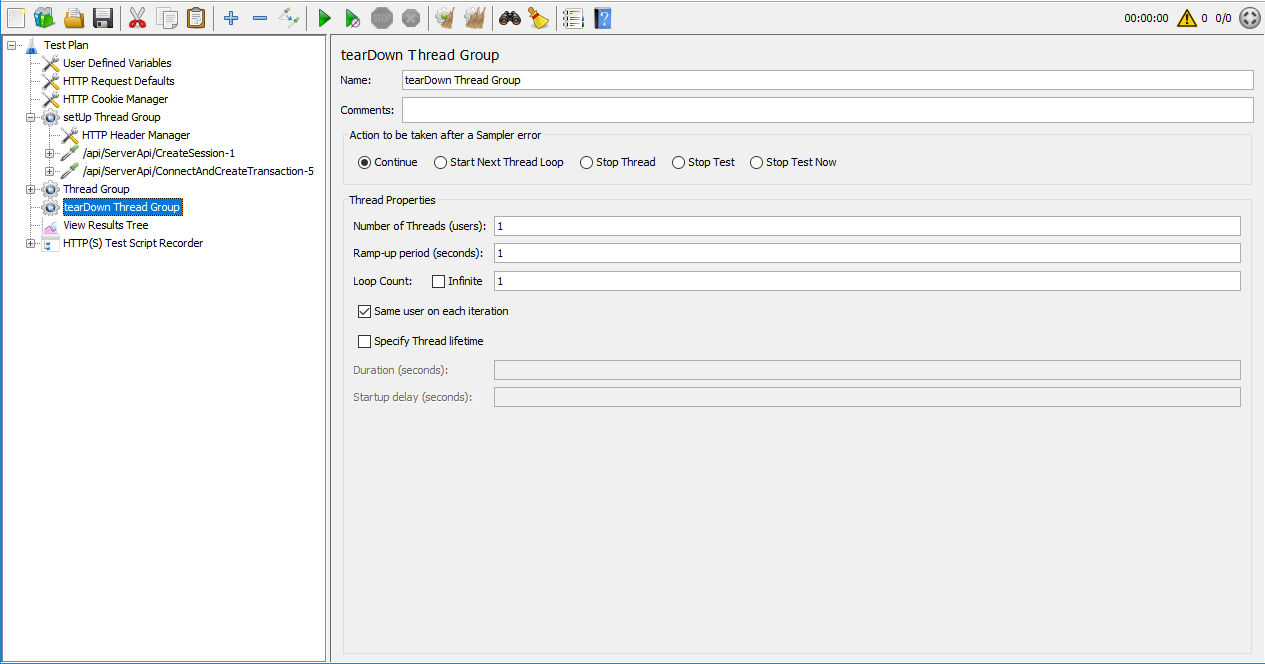Image resolution: width=1265 pixels, height=664 pixels.
Task: Click Start no pauses icon
Action: point(352,18)
